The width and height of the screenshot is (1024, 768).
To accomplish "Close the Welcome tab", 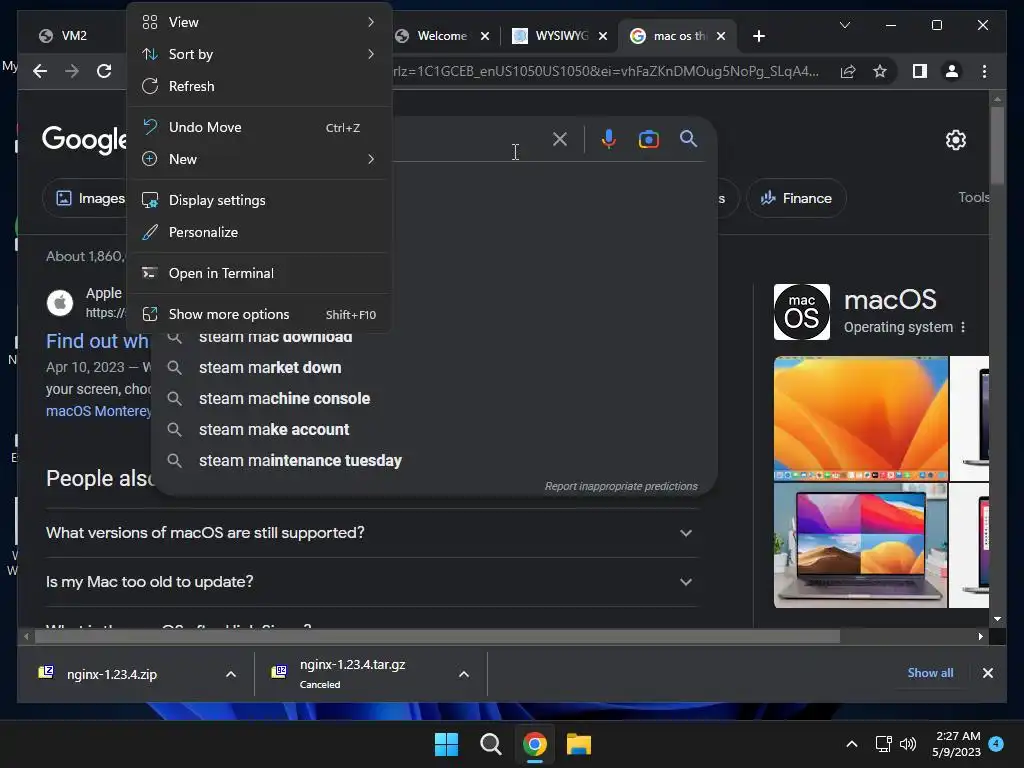I will [x=485, y=36].
